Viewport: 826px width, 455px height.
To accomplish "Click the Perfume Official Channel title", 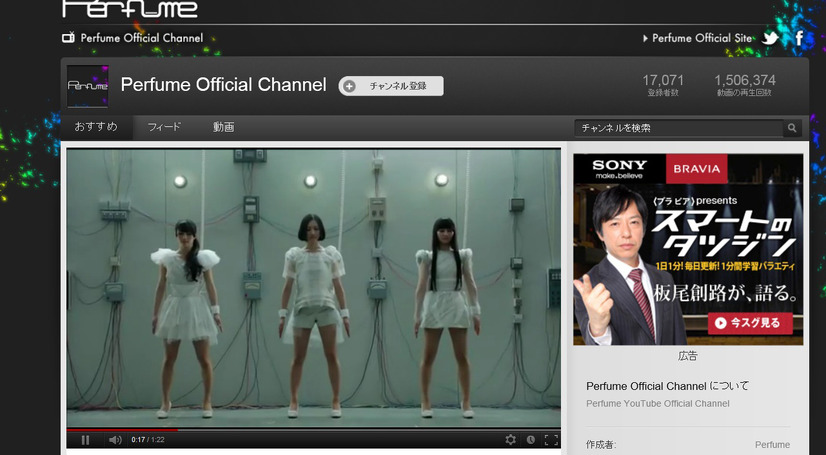I will [x=223, y=85].
